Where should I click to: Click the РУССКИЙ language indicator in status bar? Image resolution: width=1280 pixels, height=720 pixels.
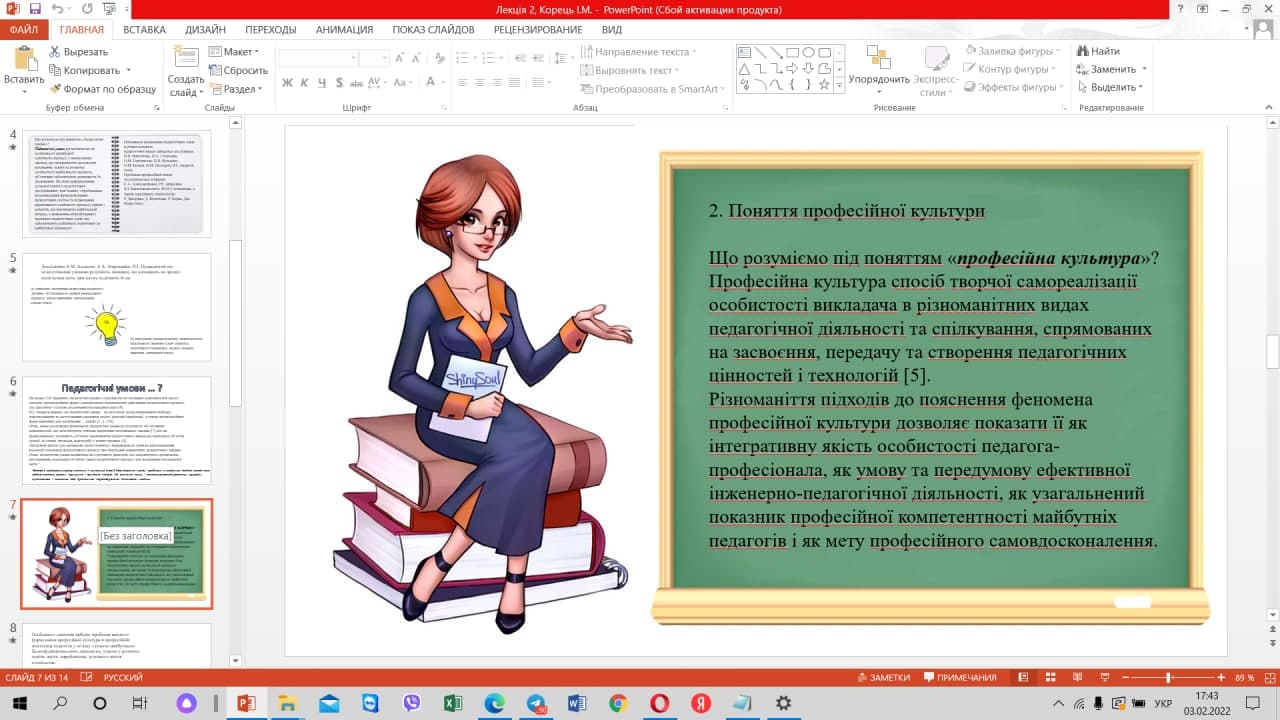point(123,677)
